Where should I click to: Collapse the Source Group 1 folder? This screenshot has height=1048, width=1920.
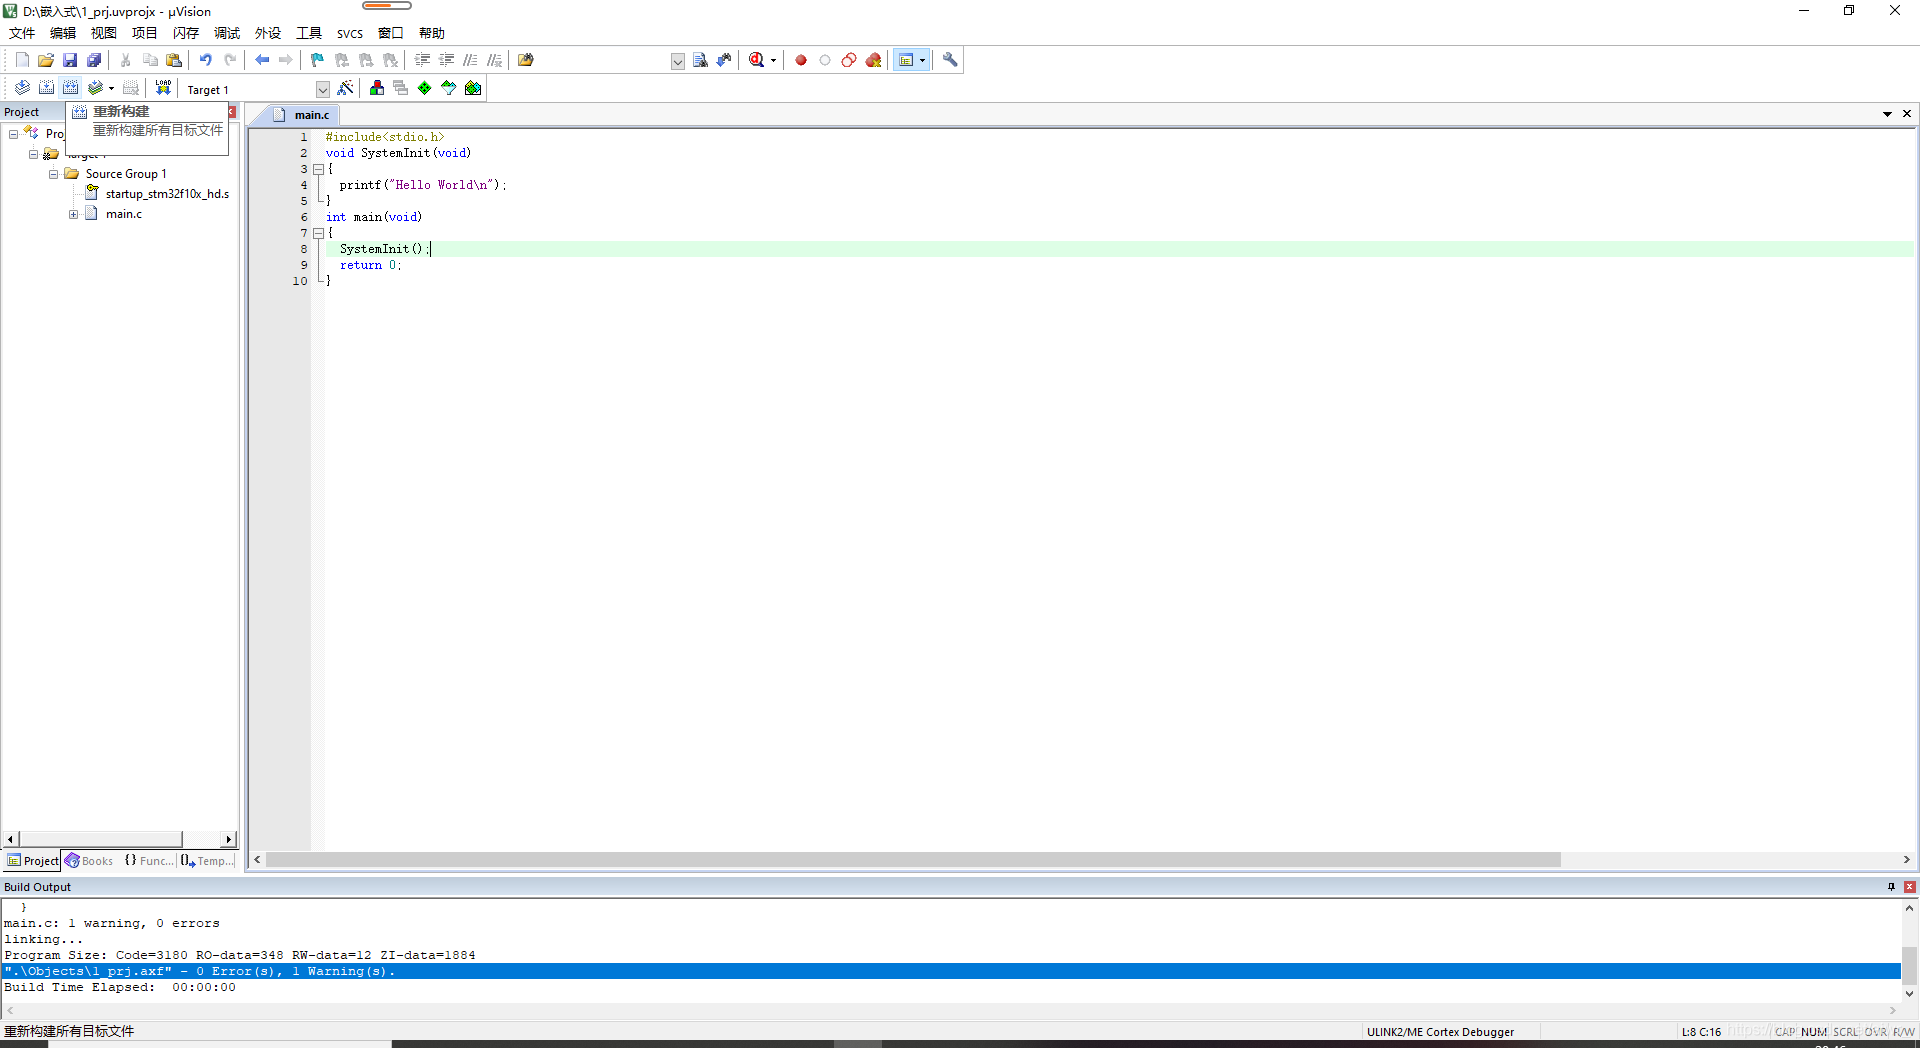pos(54,174)
